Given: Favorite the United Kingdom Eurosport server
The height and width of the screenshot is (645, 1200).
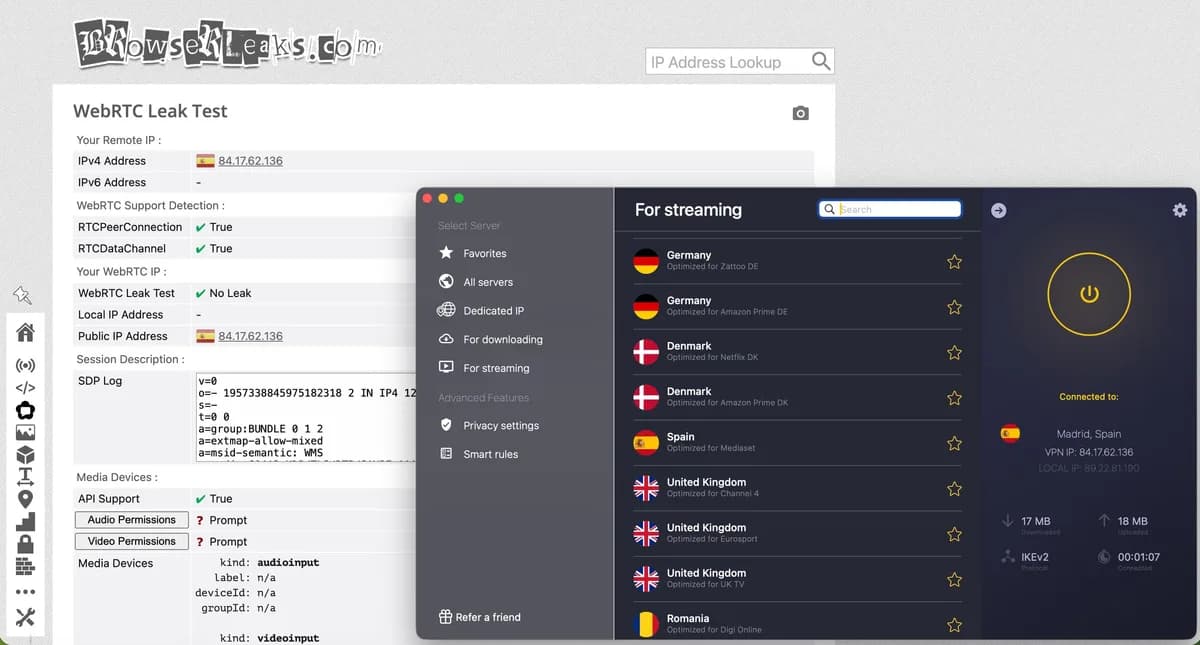Looking at the screenshot, I should pyautogui.click(x=954, y=534).
